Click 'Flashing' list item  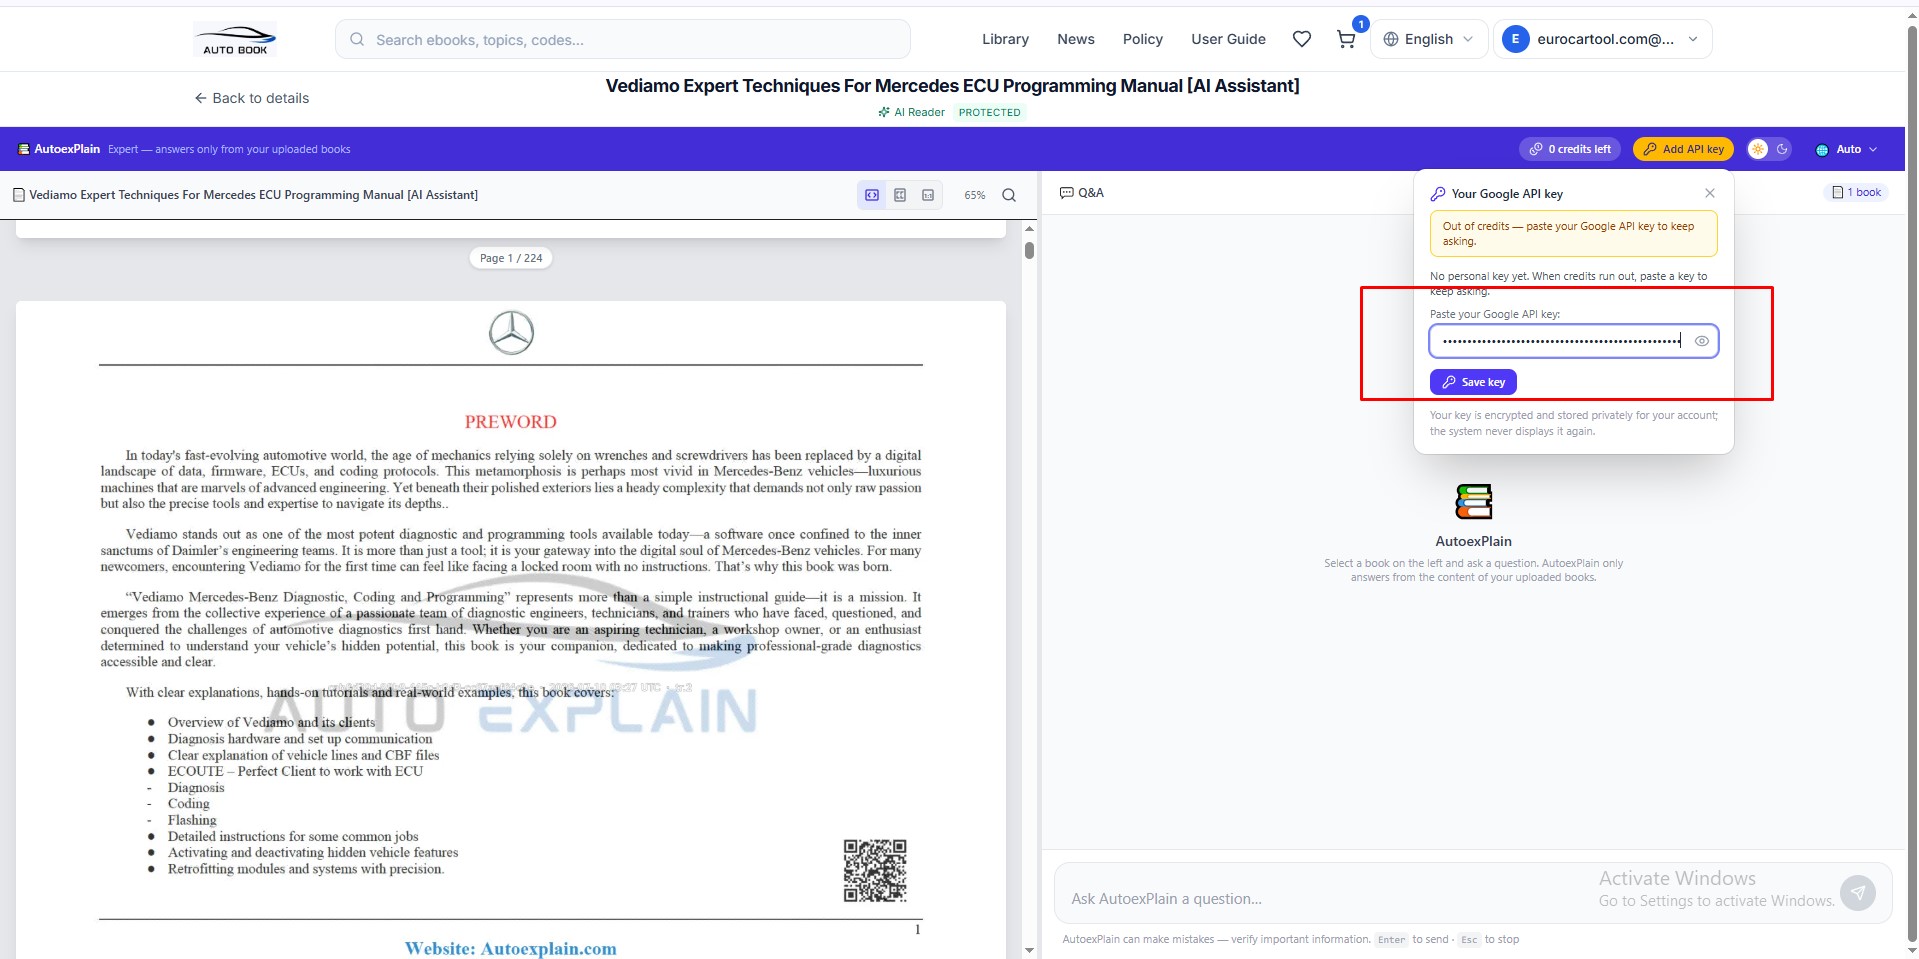191,820
